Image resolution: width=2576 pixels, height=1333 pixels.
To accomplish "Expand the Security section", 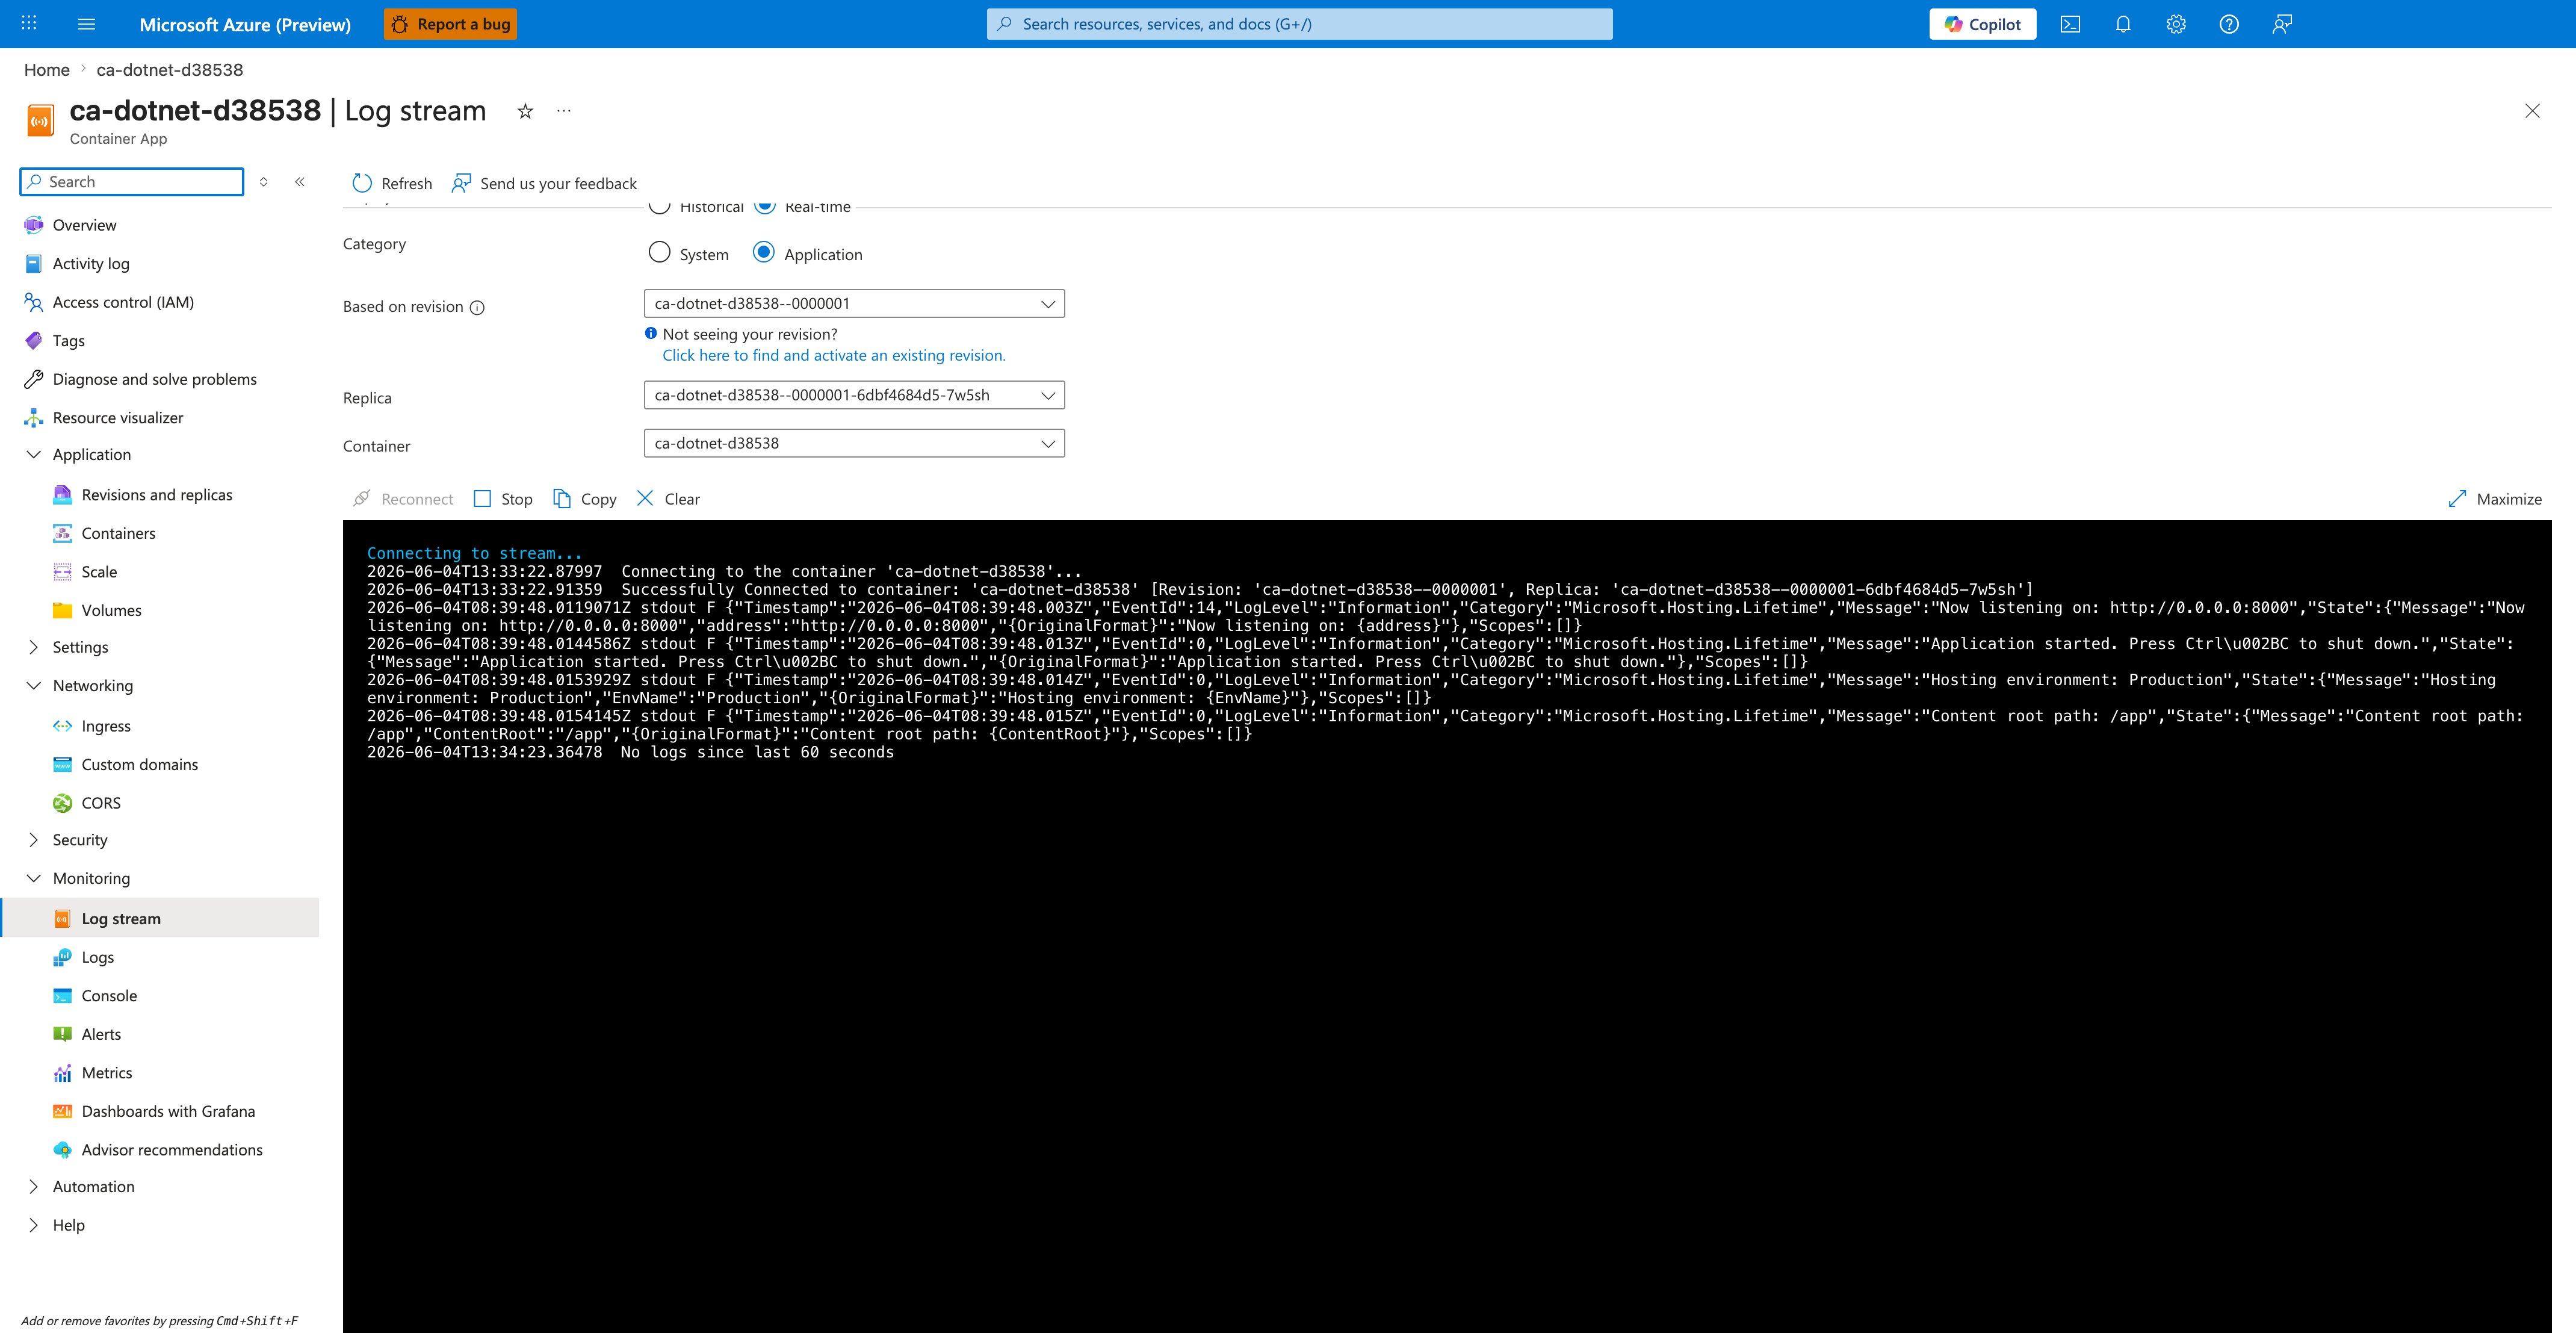I will coord(33,840).
